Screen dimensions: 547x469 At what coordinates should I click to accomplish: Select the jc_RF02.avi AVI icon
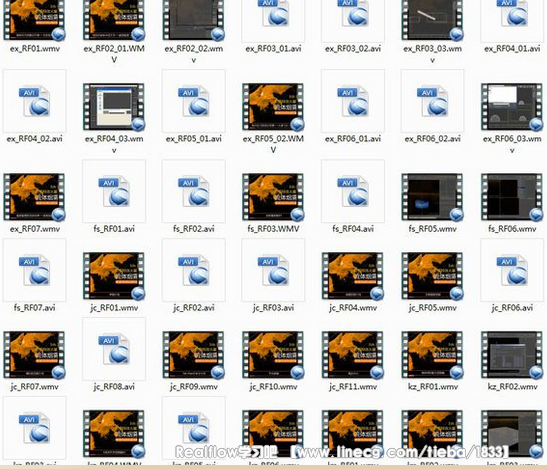click(x=194, y=270)
